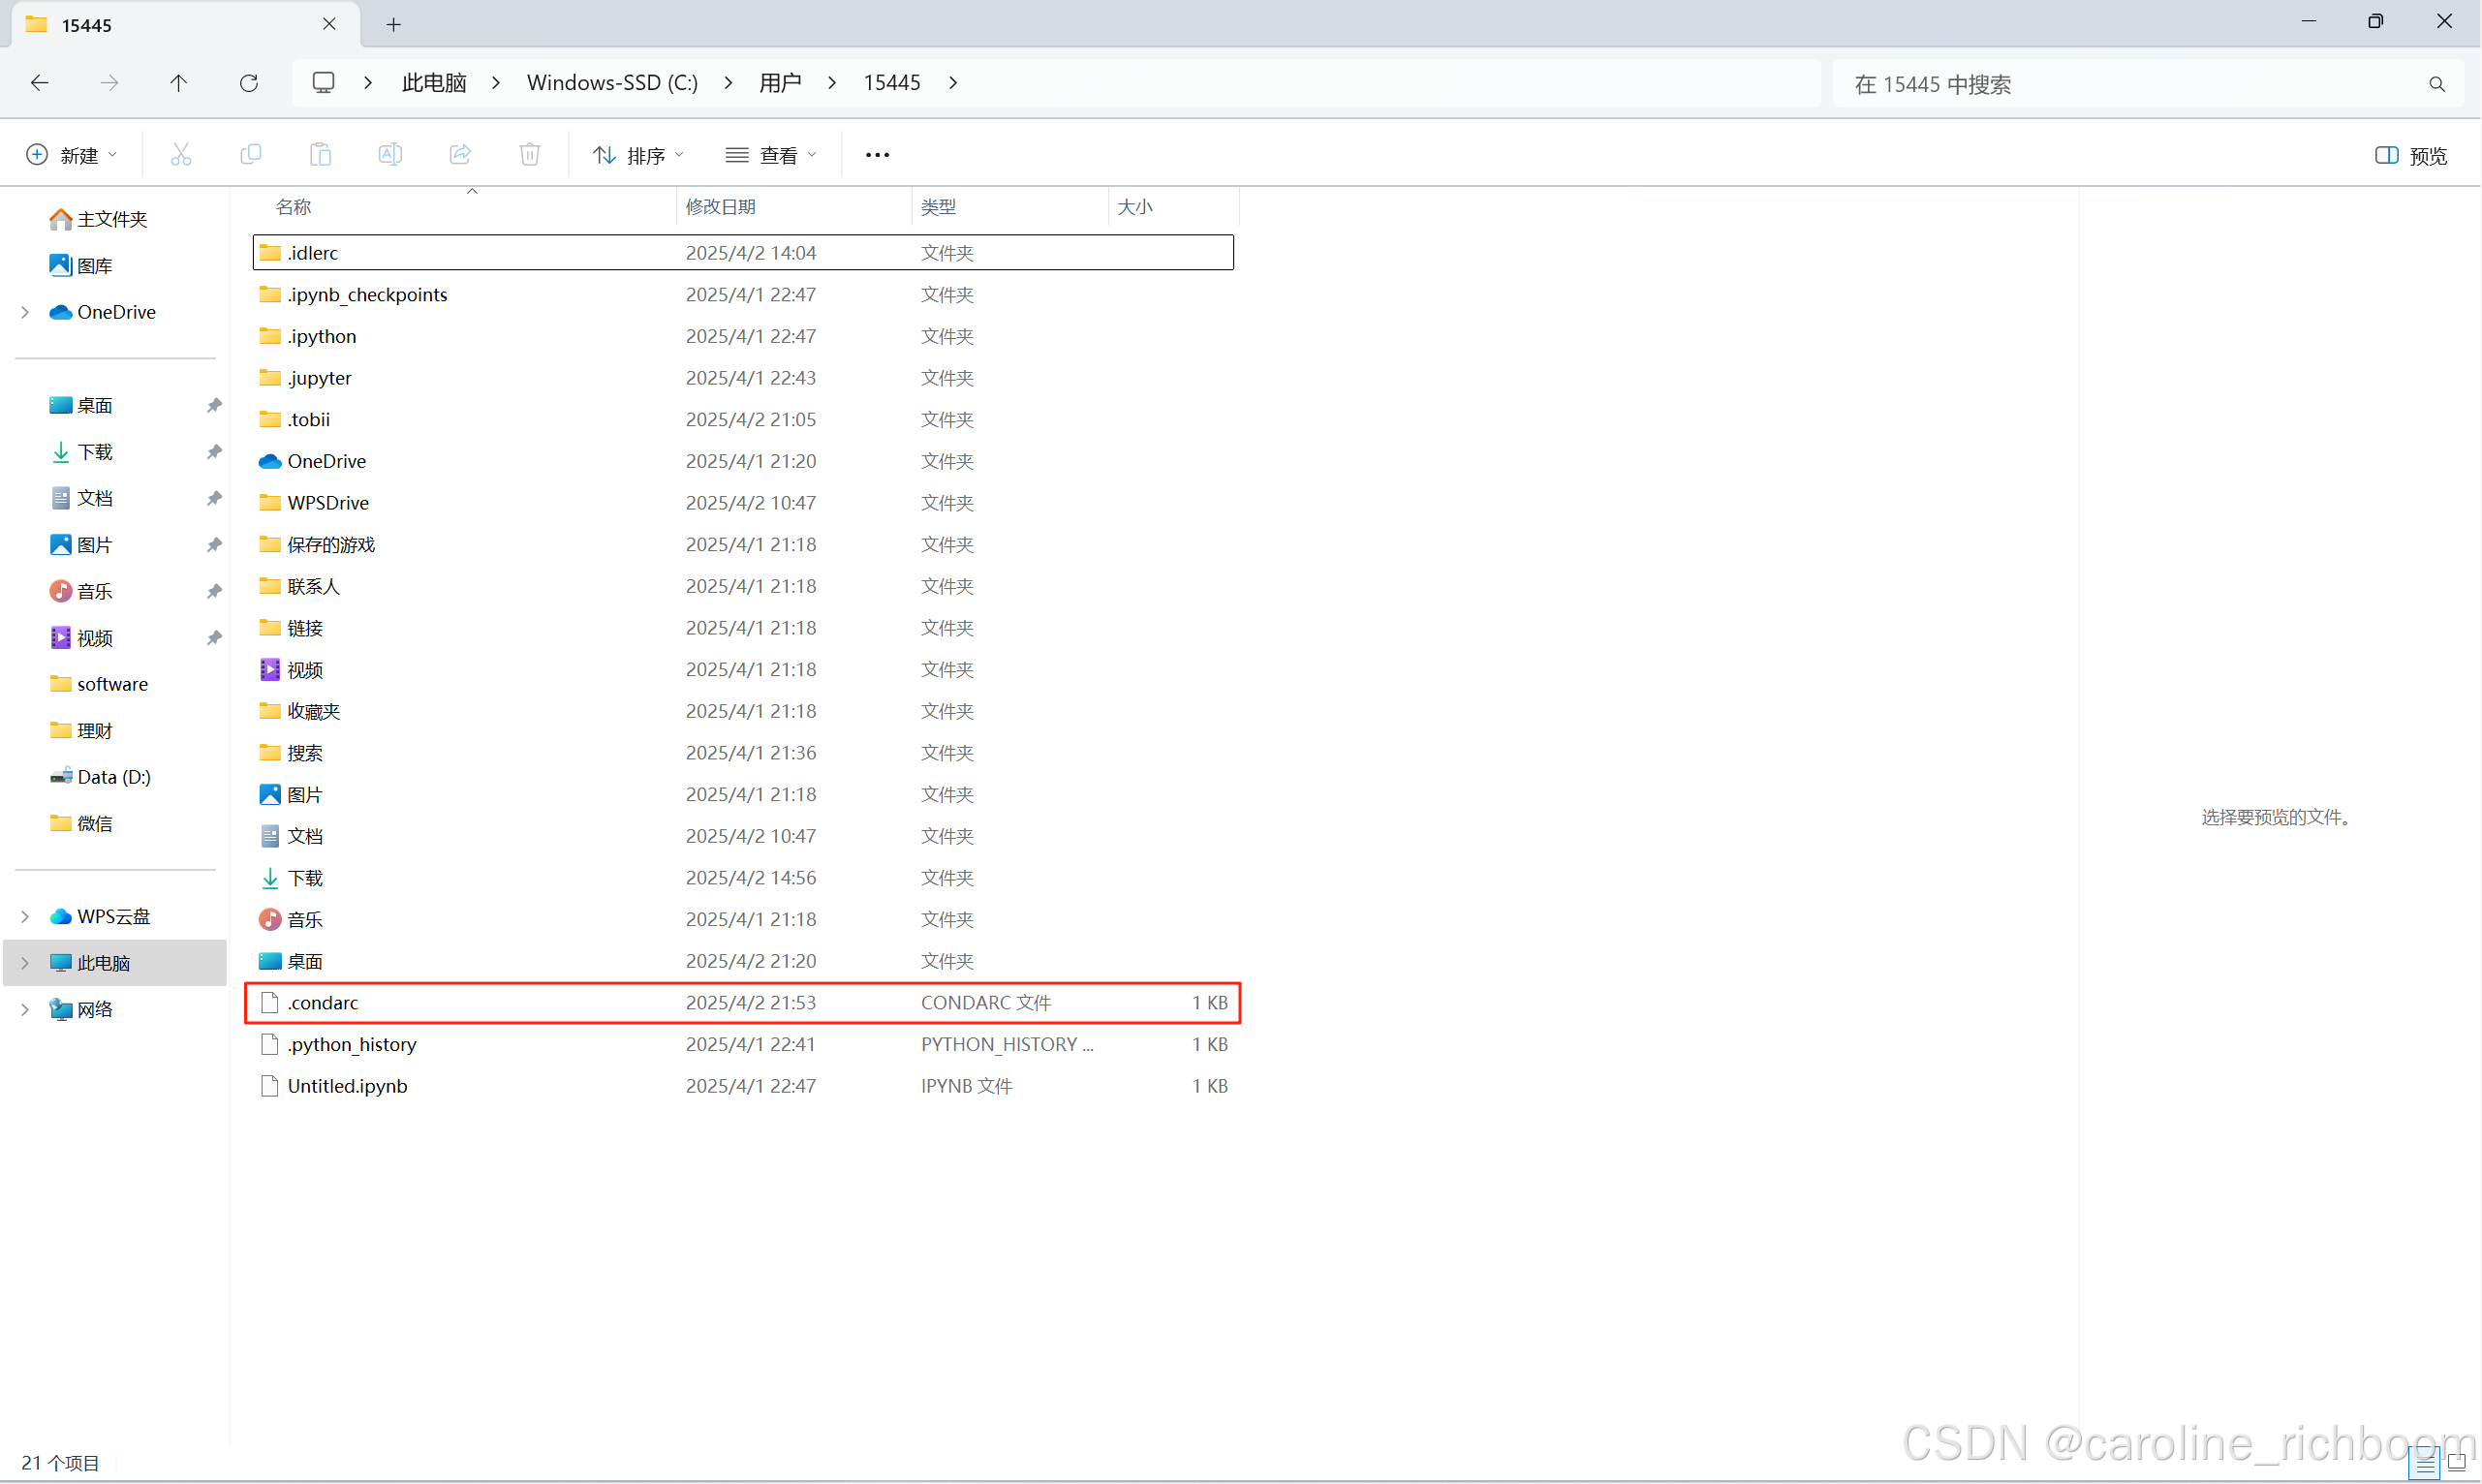The height and width of the screenshot is (1484, 2482).
Task: Open the three-dots more options menu
Action: pyautogui.click(x=877, y=155)
